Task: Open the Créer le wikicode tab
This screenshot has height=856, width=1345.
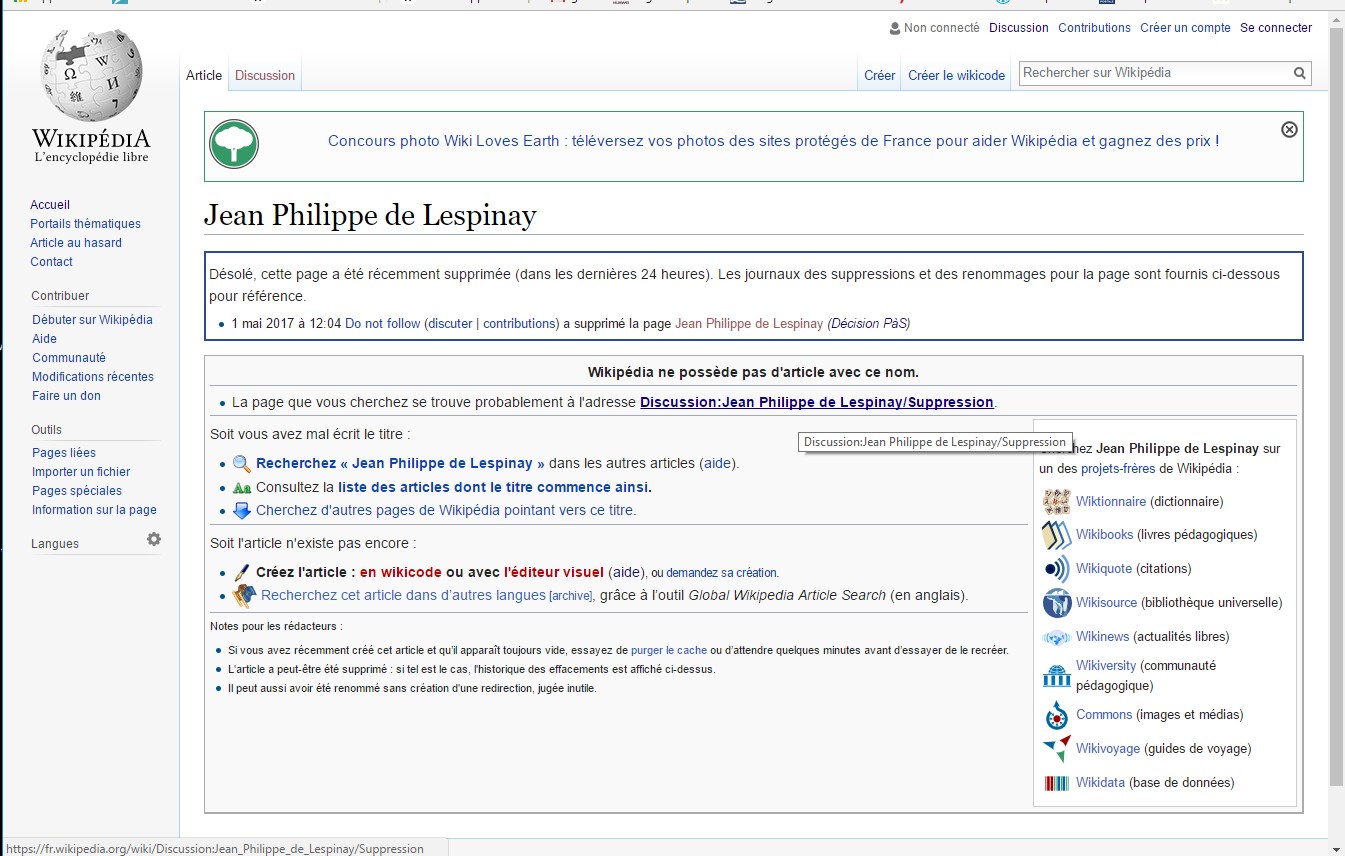Action: pyautogui.click(x=956, y=76)
